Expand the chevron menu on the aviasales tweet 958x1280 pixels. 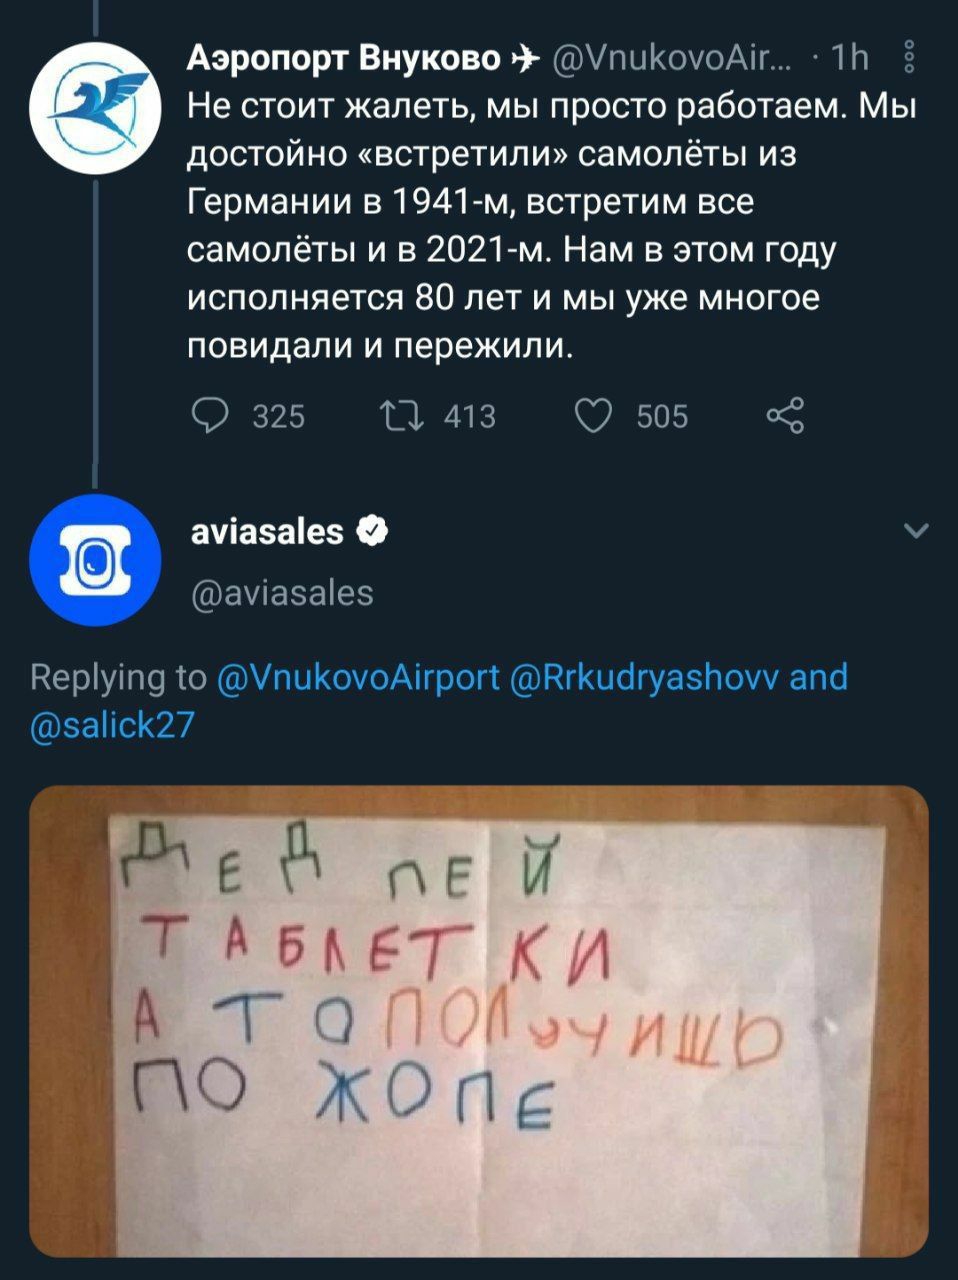point(915,531)
